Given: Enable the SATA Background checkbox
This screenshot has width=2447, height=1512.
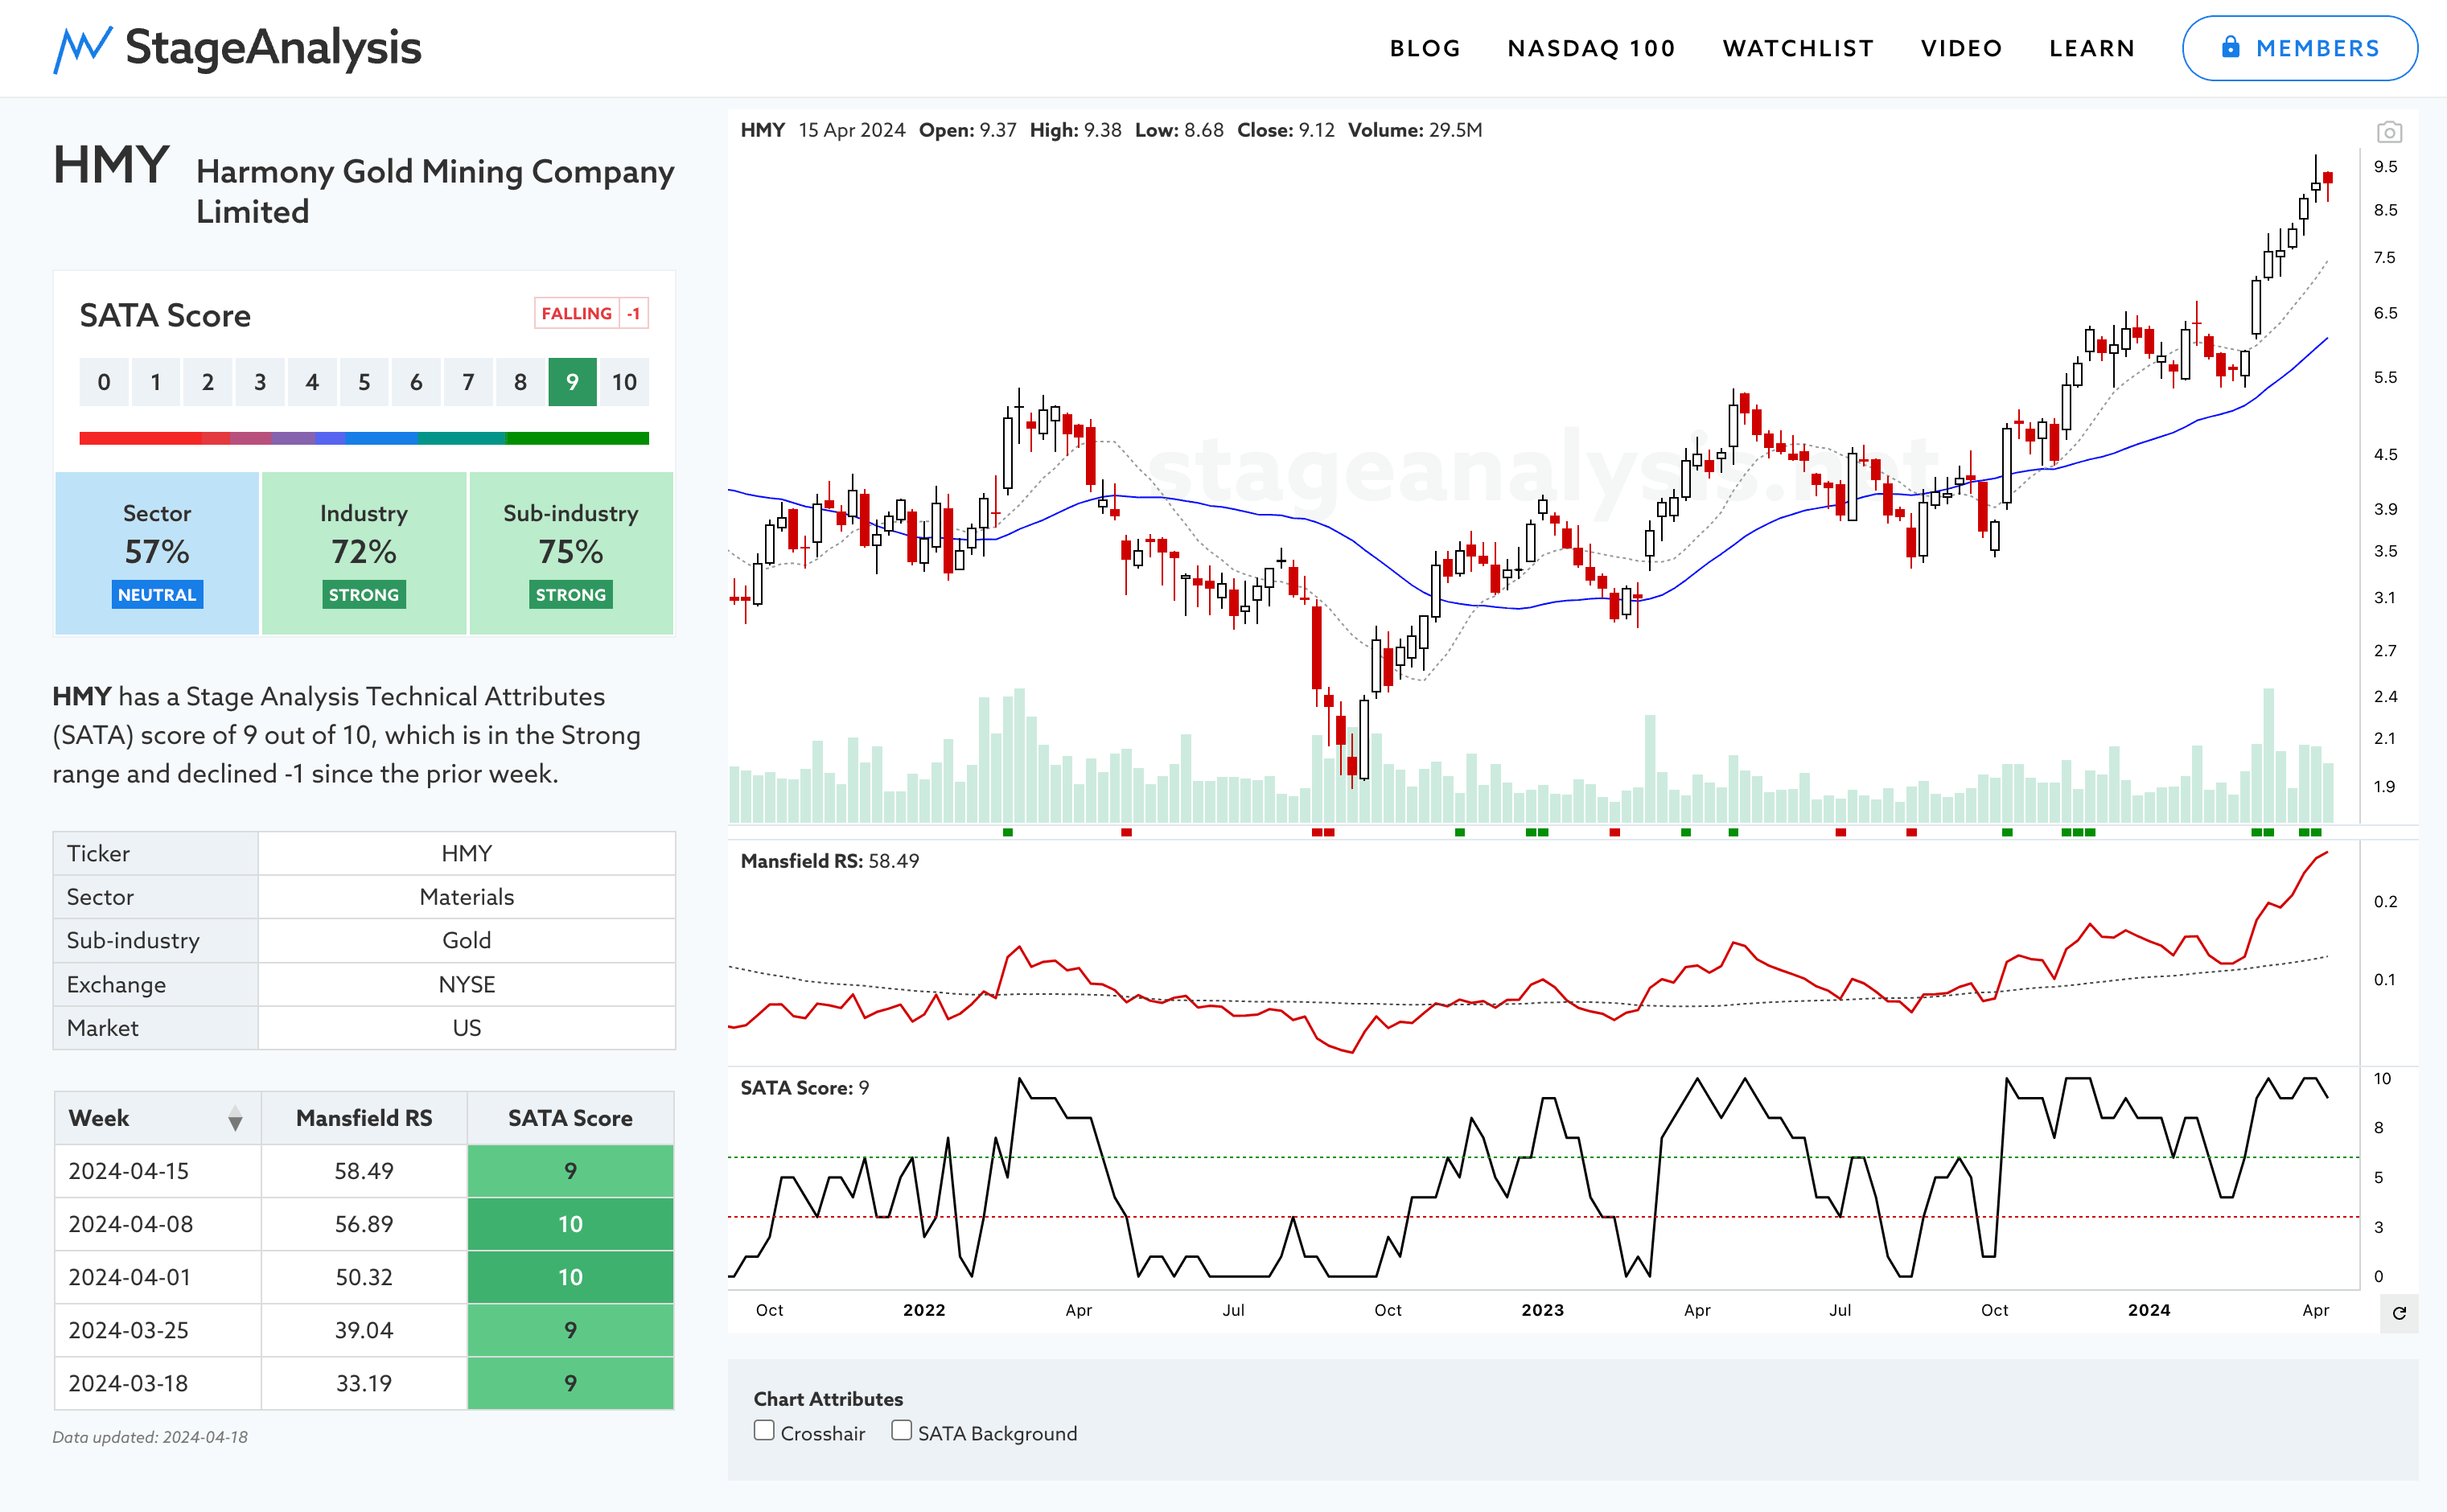Looking at the screenshot, I should tap(901, 1431).
